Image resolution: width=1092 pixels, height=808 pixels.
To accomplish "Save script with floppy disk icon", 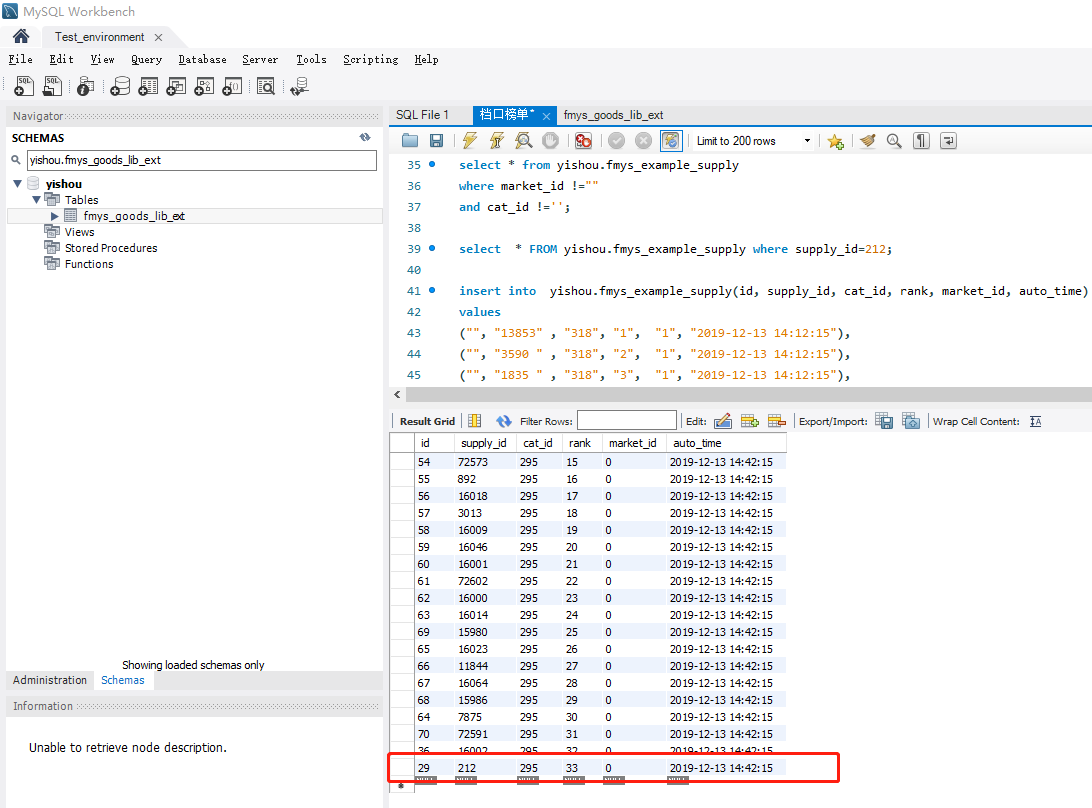I will (x=437, y=141).
